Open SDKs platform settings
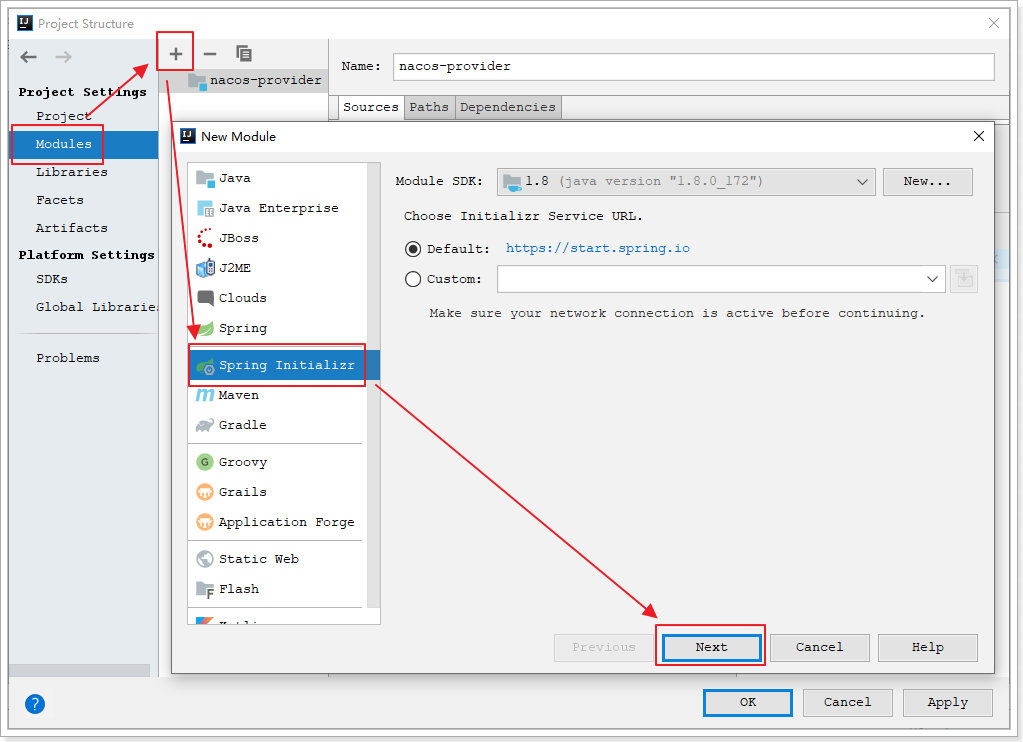 click(52, 279)
